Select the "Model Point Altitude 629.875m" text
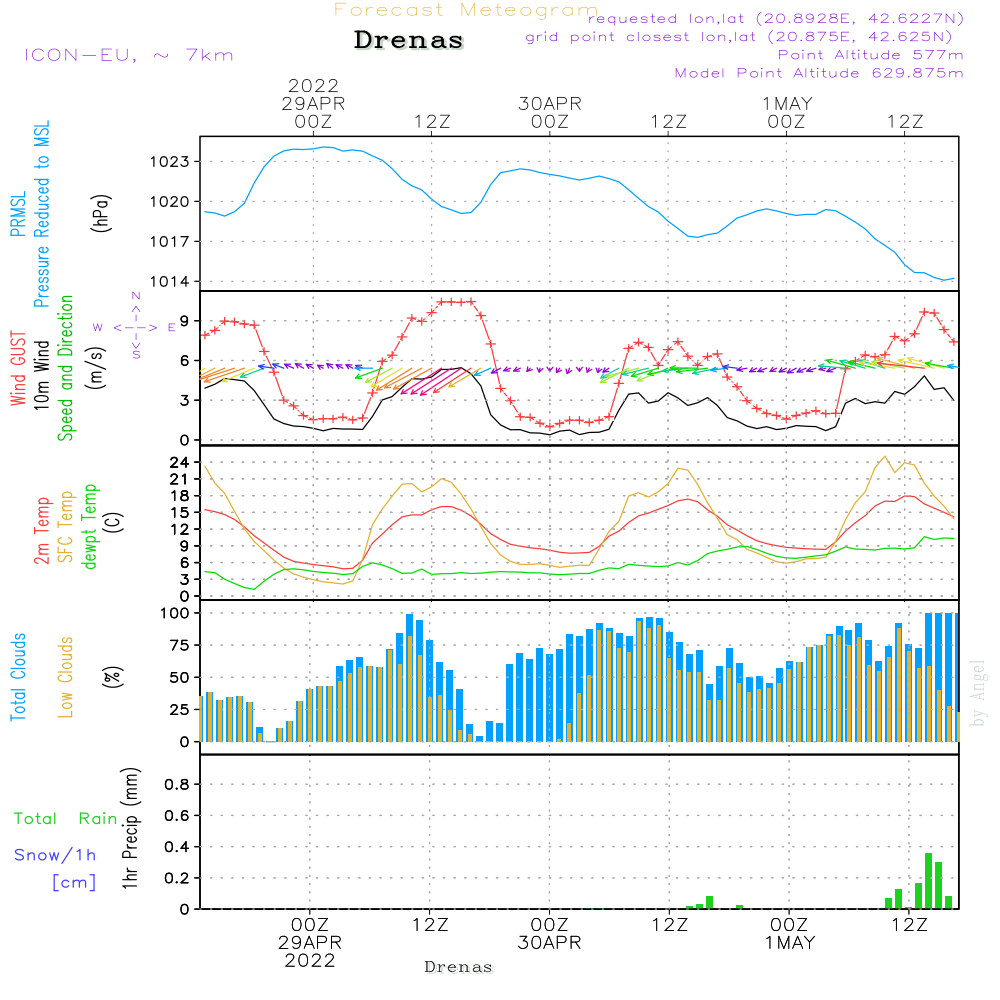1000x1000 pixels. pyautogui.click(x=819, y=73)
